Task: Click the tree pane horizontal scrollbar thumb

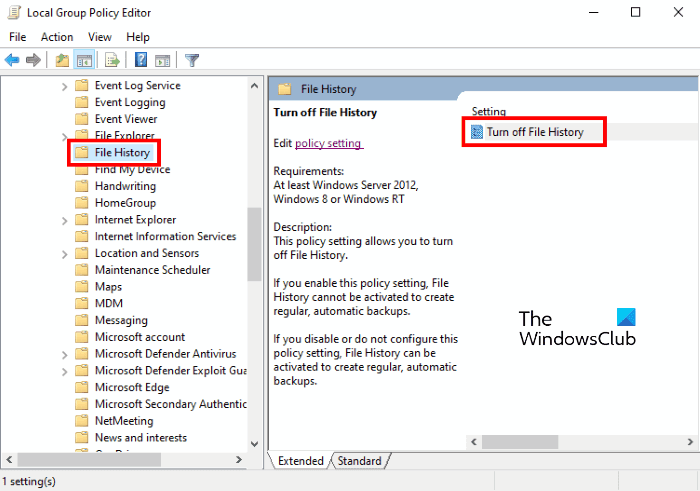Action: click(89, 459)
